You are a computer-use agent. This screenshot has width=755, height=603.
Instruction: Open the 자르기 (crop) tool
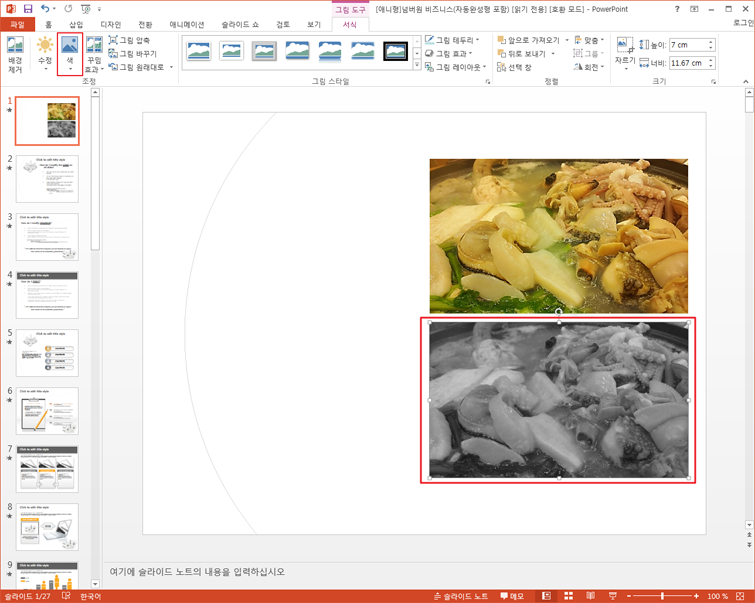[625, 54]
